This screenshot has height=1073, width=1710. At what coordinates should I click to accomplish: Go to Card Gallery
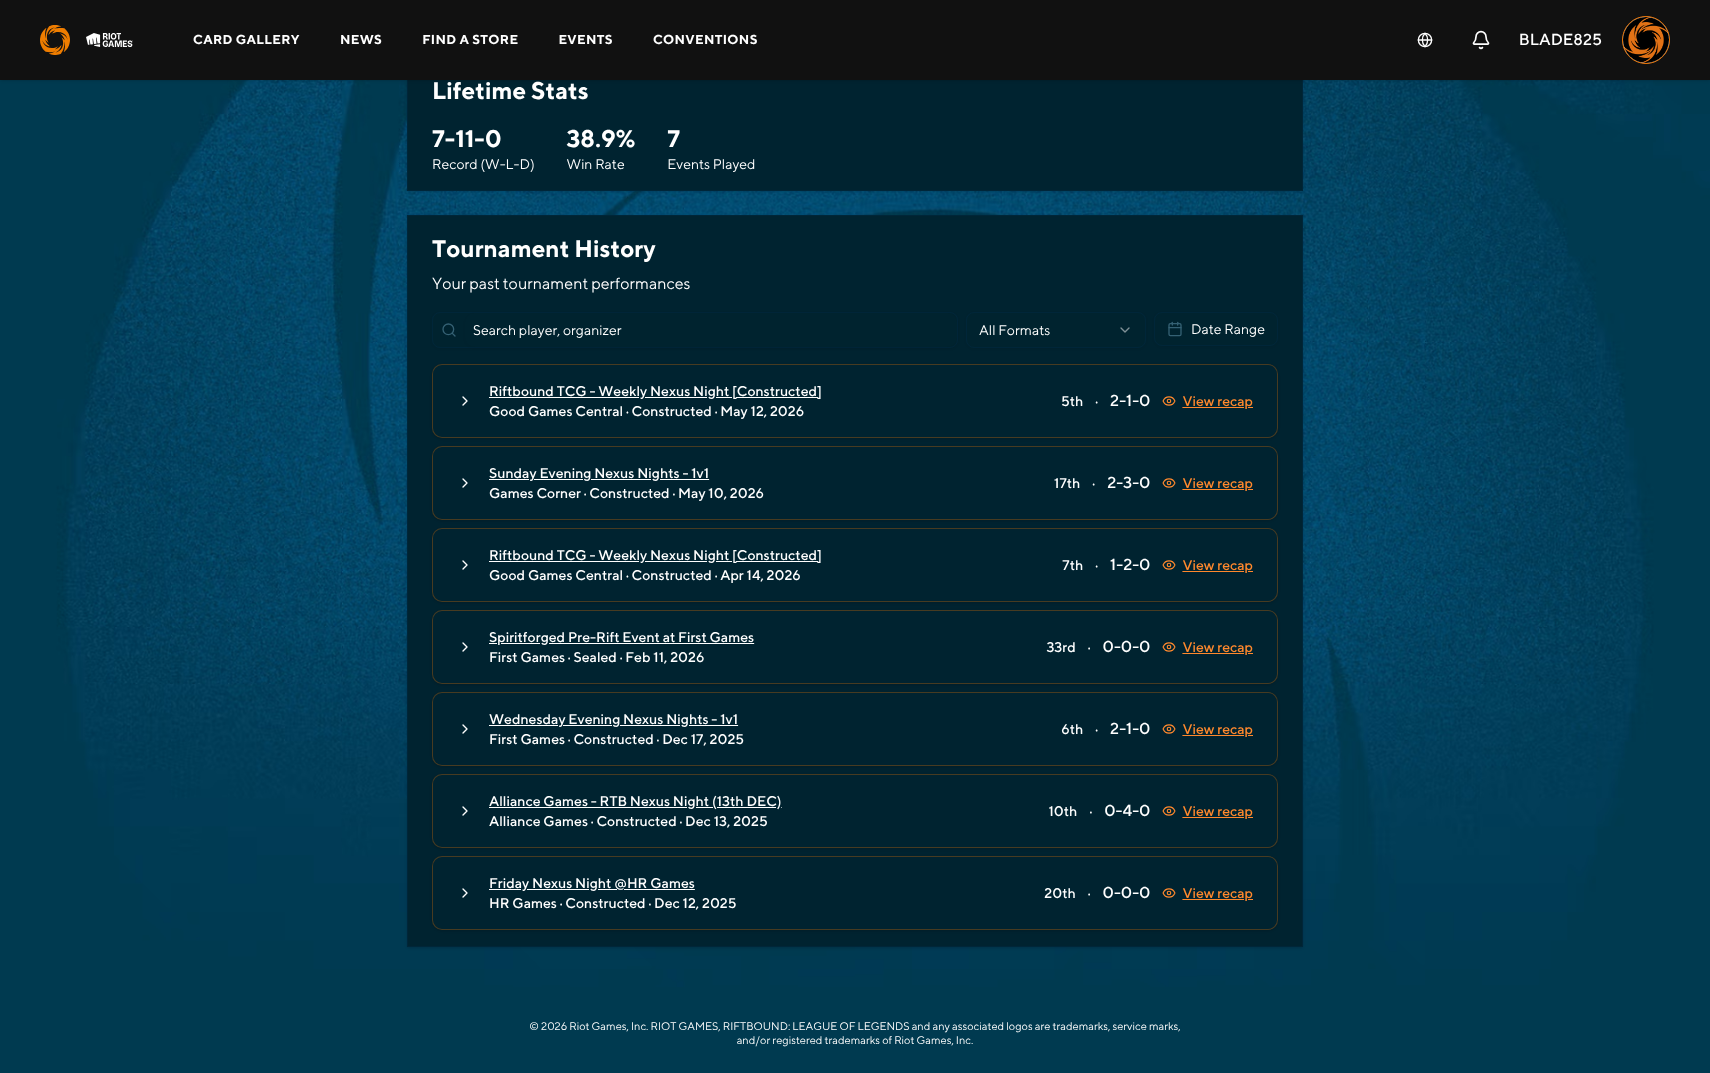pyautogui.click(x=246, y=40)
